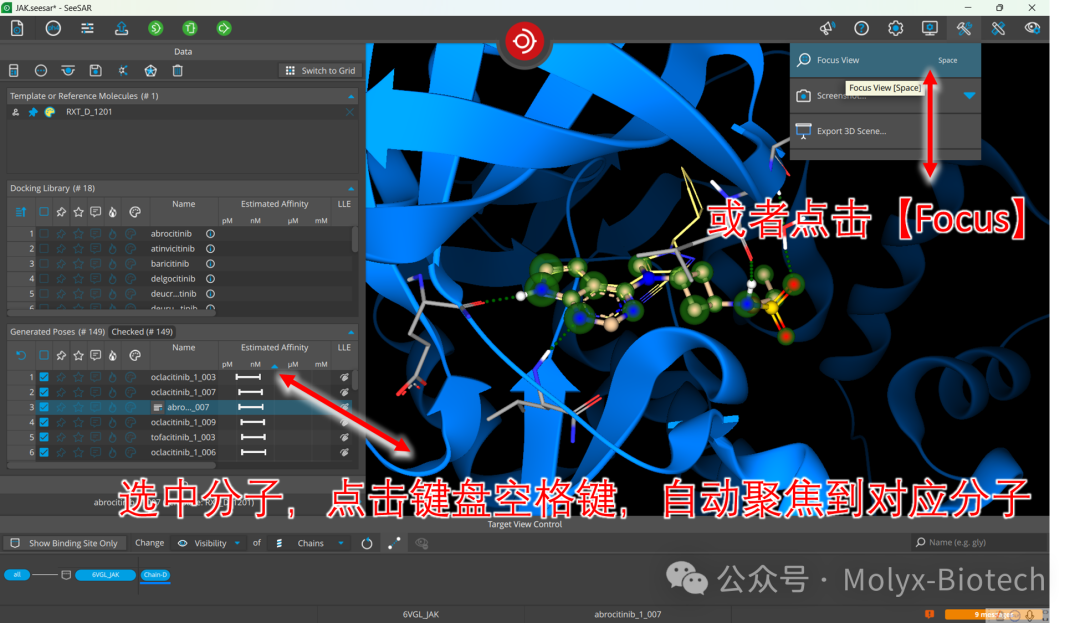Image resolution: width=1080 pixels, height=623 pixels.
Task: Open the green S similarity scanner mode
Action: click(156, 28)
